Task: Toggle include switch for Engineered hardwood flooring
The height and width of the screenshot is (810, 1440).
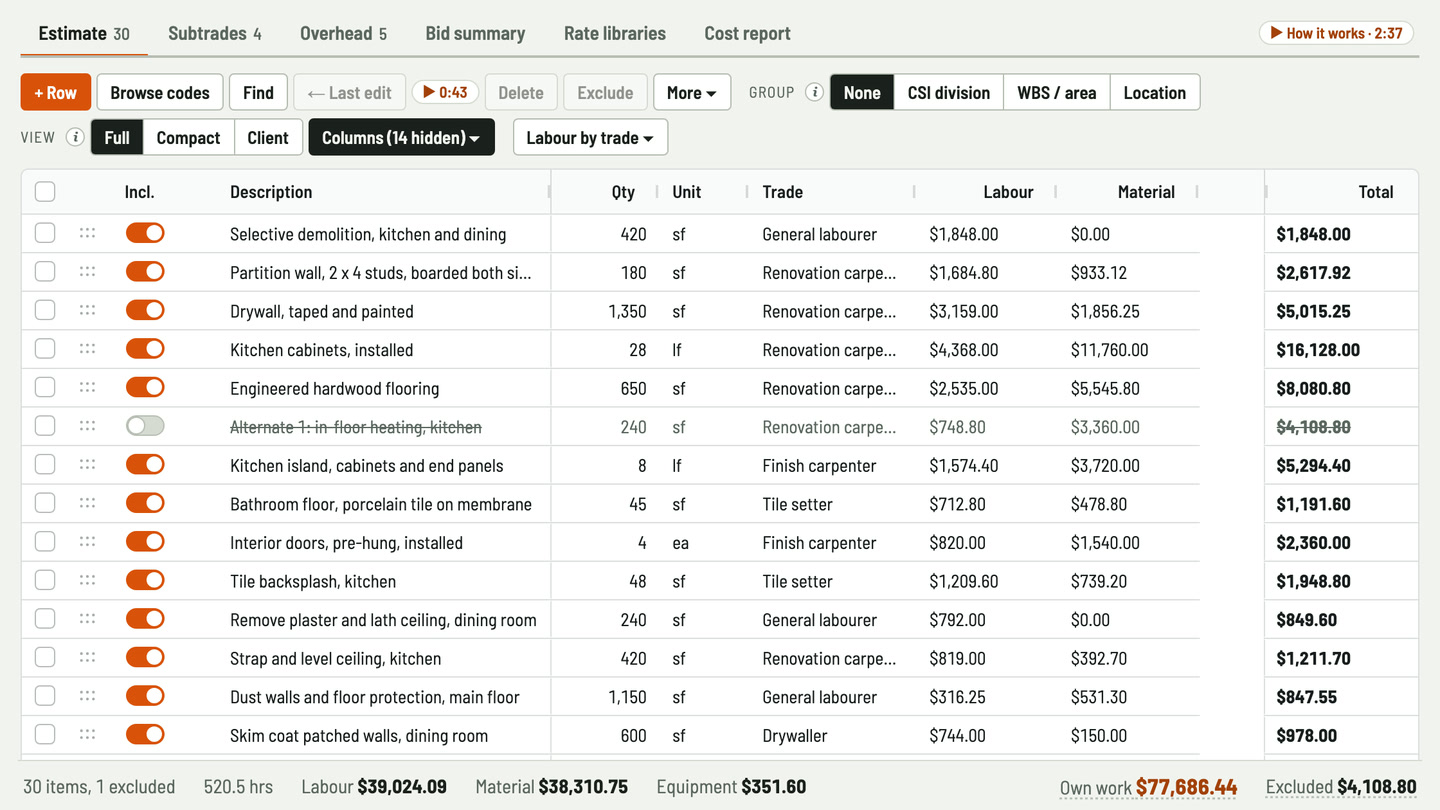Action: click(145, 387)
